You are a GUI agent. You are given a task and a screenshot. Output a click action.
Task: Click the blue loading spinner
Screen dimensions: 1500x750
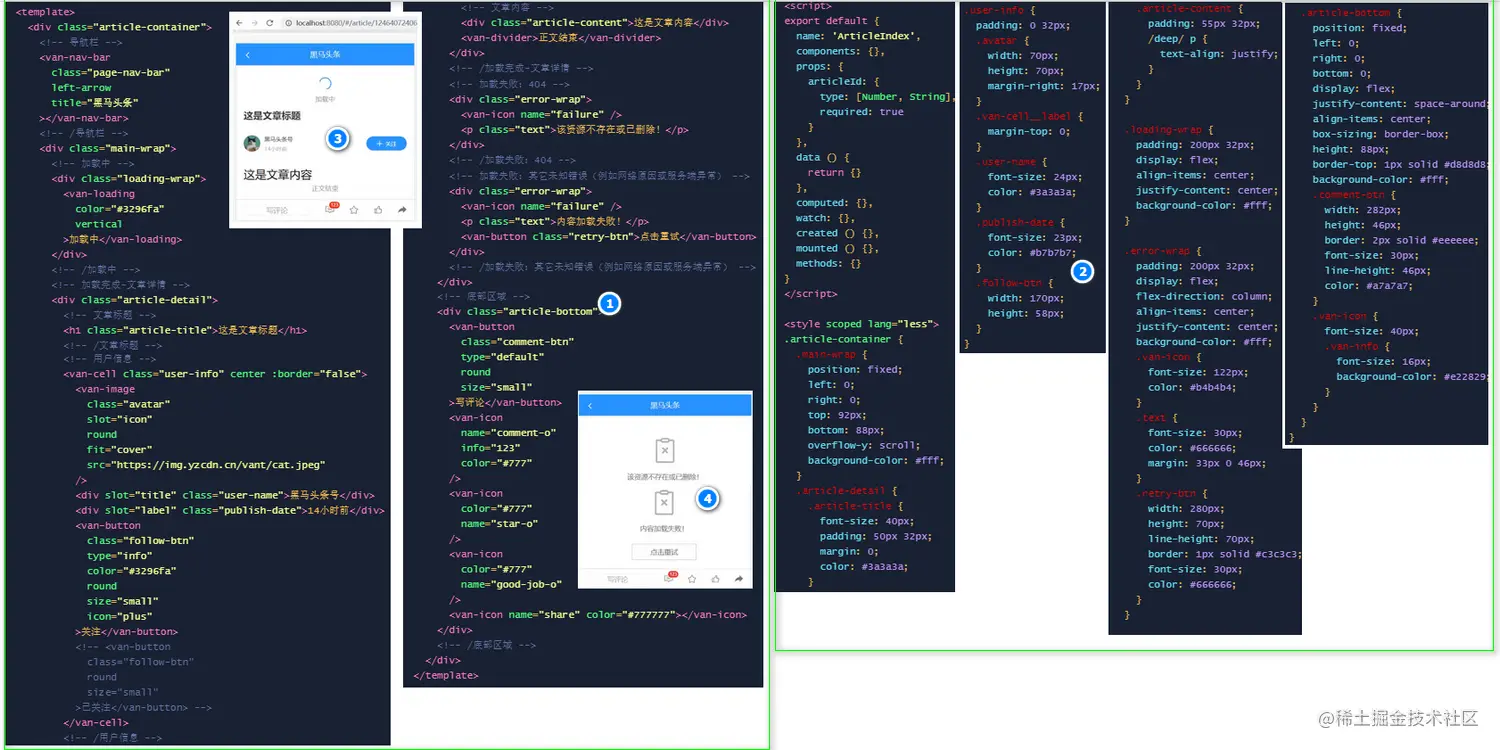pyautogui.click(x=324, y=84)
